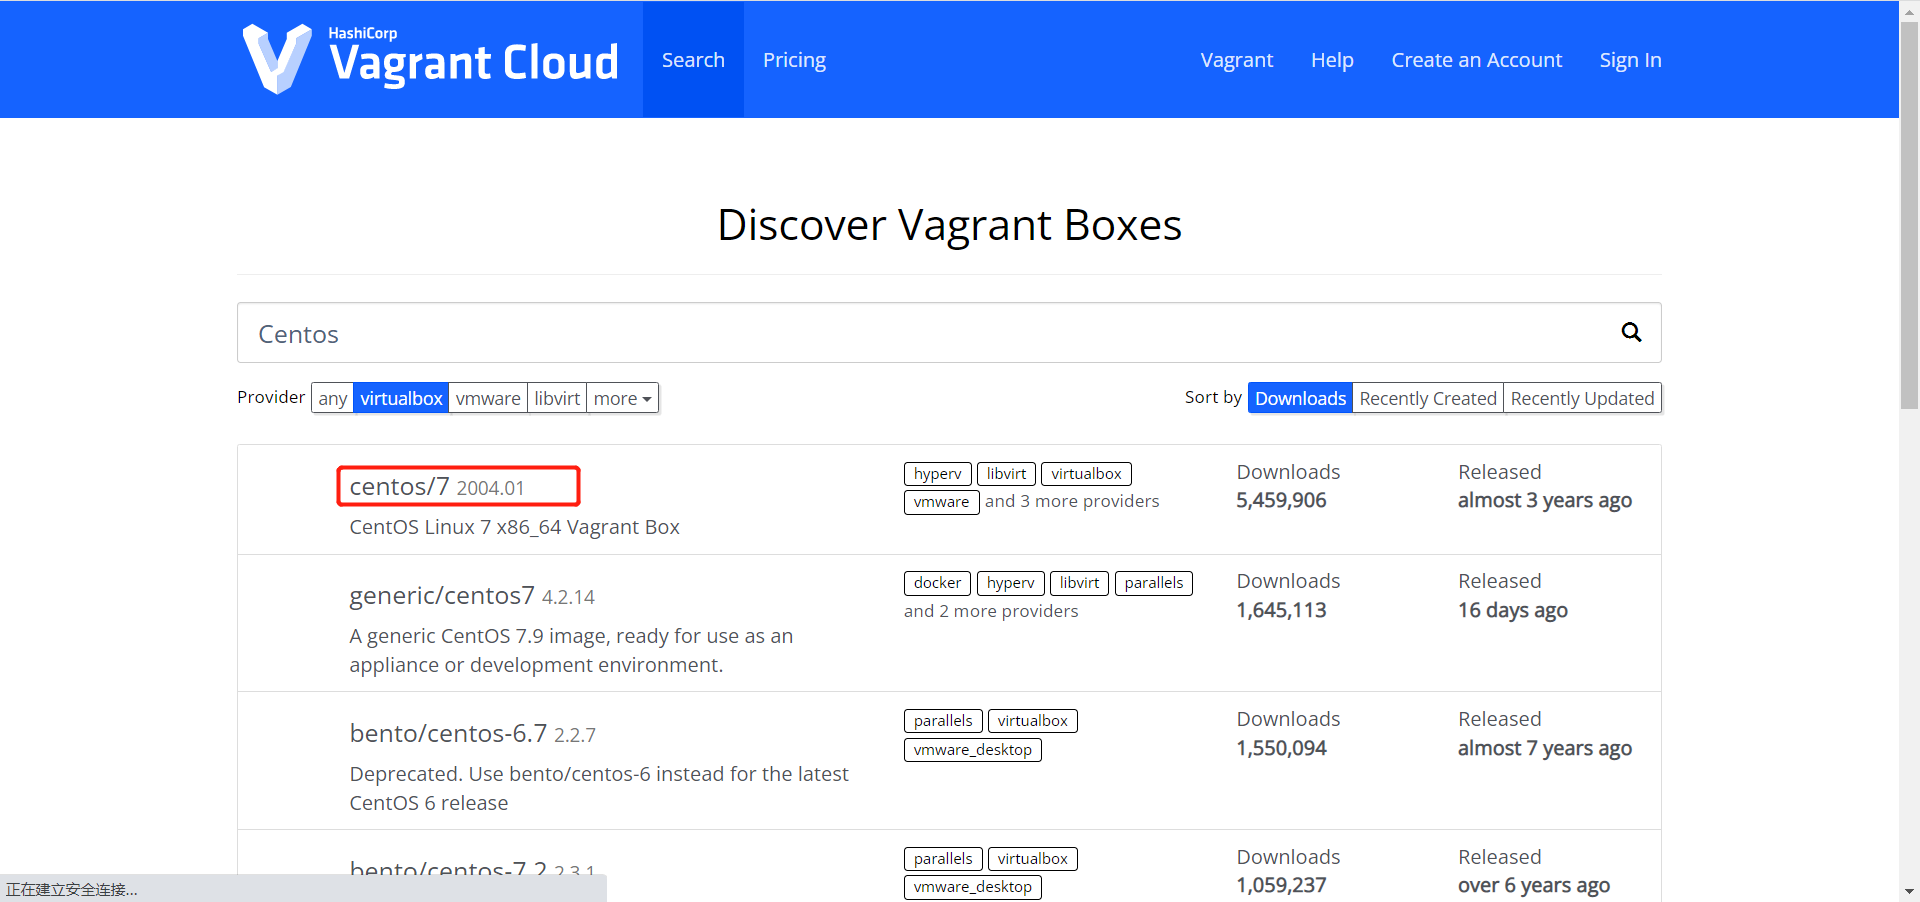
Task: Click the 1,550,094 downloads count
Action: pyautogui.click(x=1281, y=748)
